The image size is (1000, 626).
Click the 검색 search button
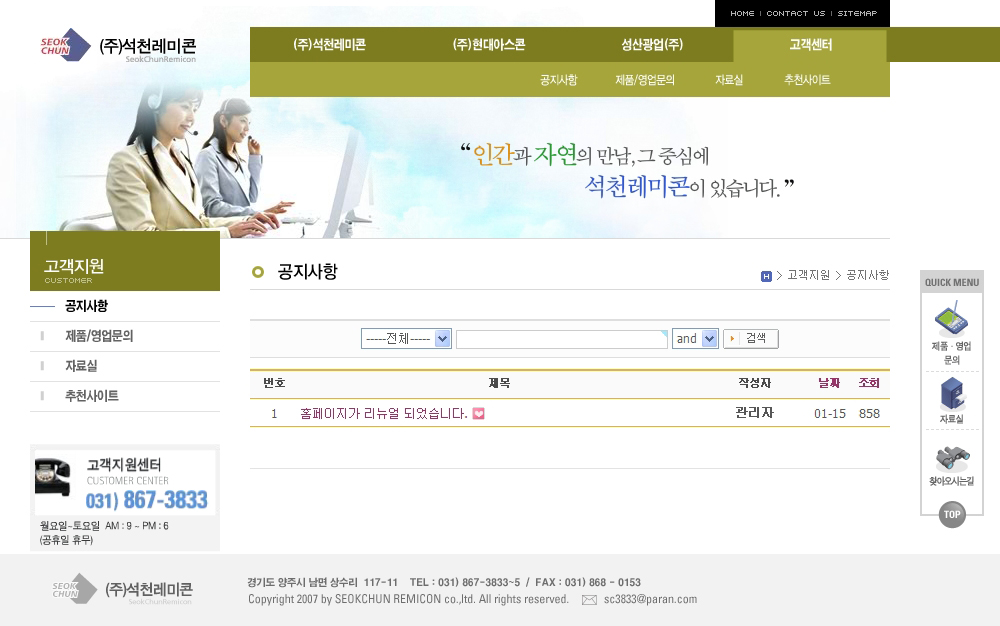point(750,339)
